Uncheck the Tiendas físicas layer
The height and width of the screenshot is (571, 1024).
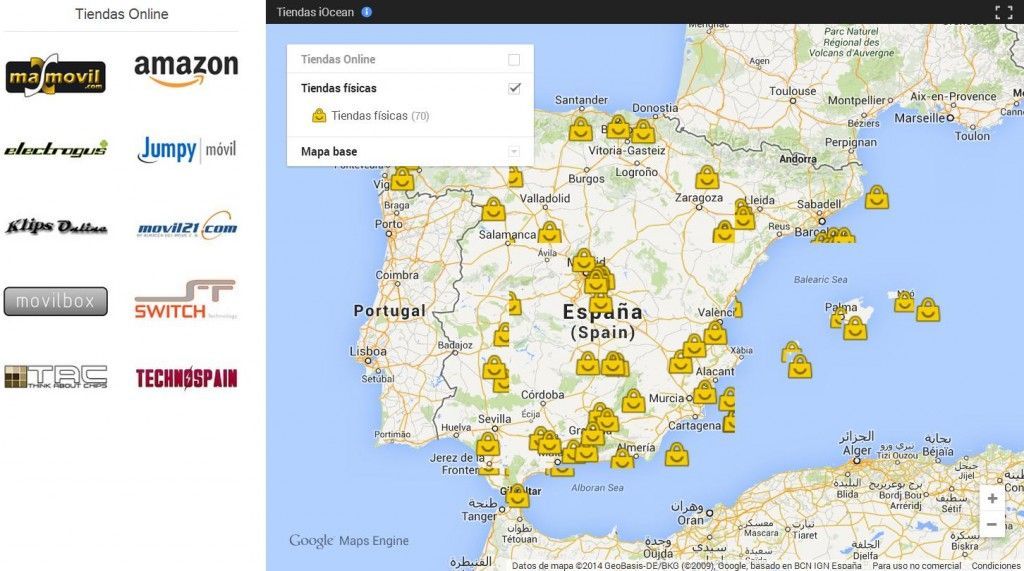tap(514, 88)
